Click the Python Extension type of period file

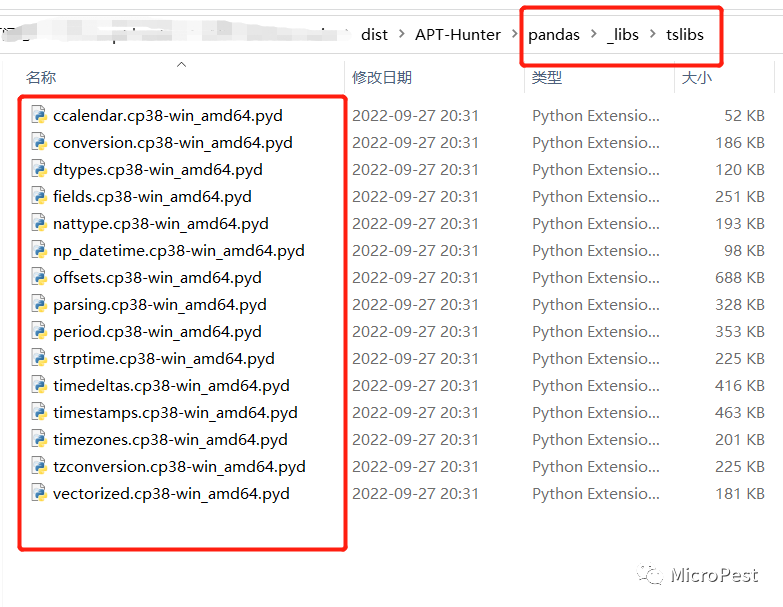click(x=596, y=331)
